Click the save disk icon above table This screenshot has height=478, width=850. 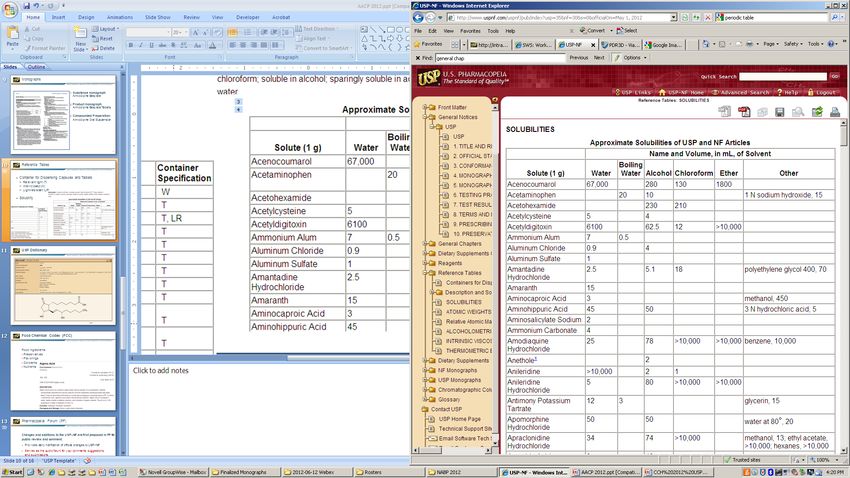click(780, 112)
